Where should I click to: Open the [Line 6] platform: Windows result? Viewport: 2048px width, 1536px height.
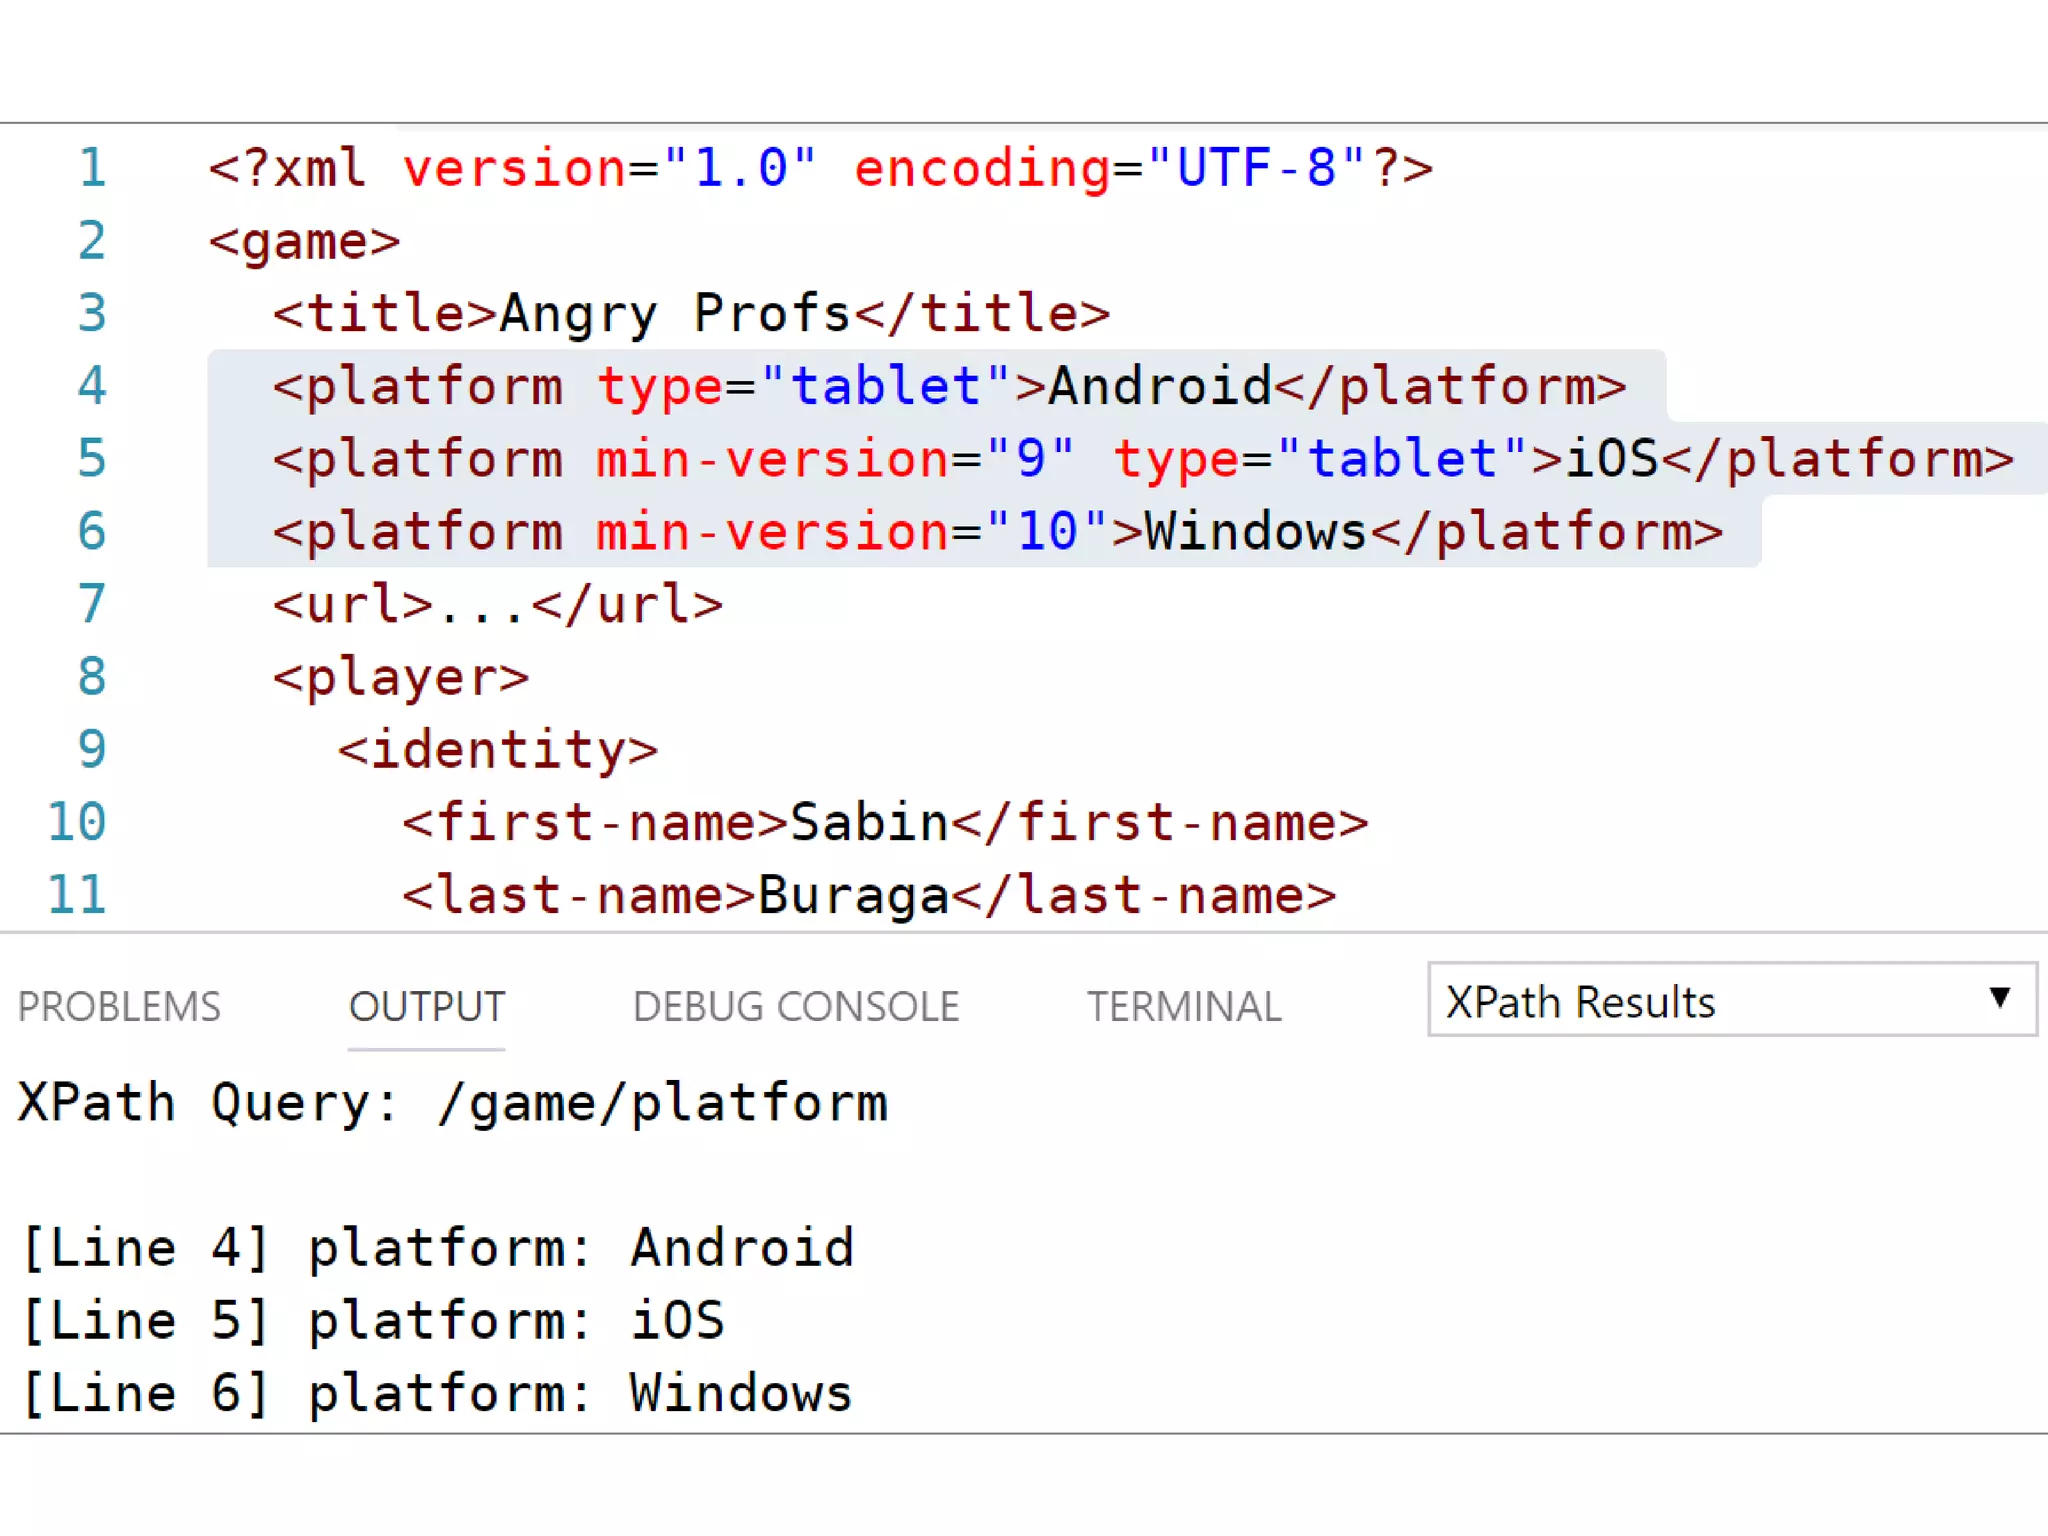(437, 1394)
